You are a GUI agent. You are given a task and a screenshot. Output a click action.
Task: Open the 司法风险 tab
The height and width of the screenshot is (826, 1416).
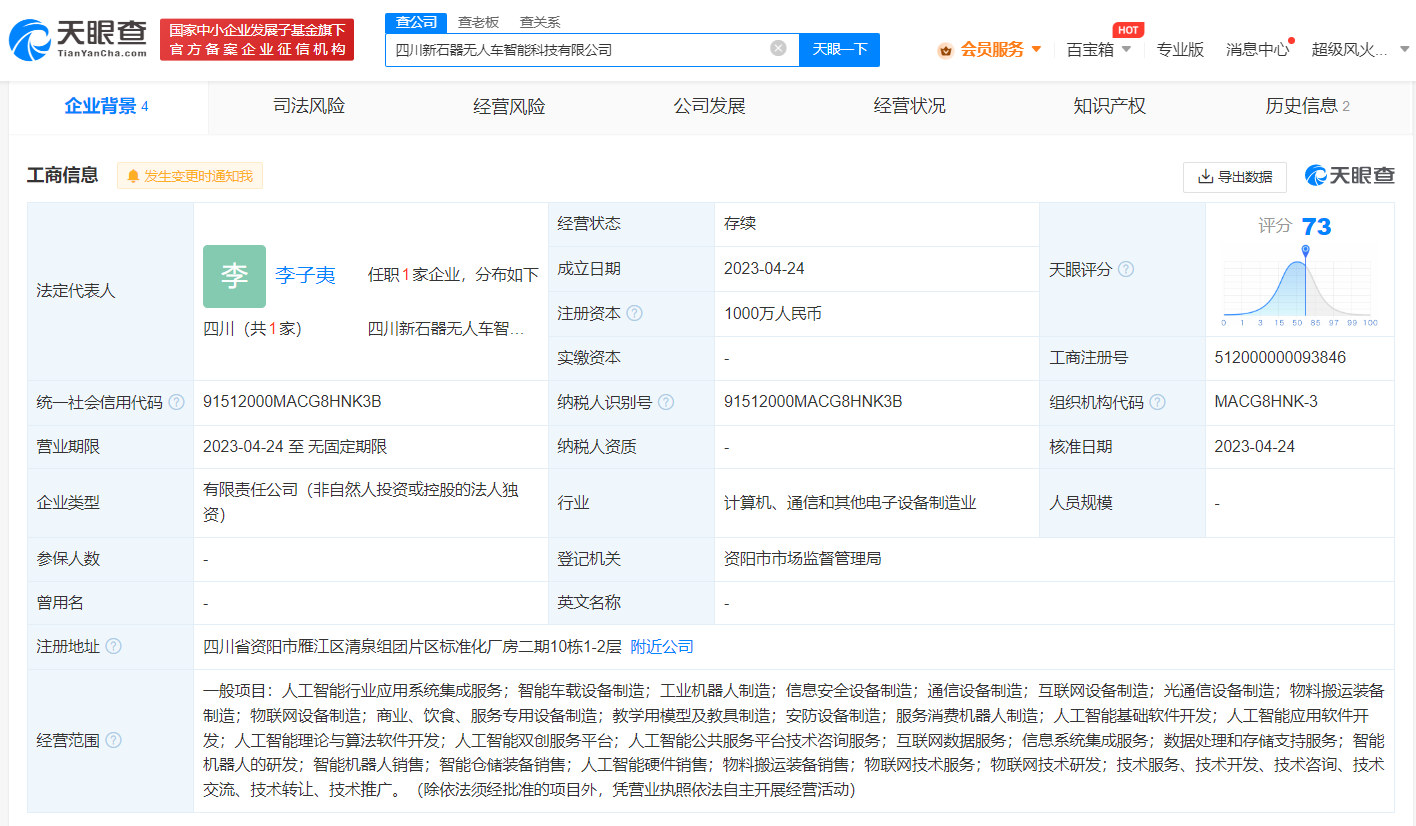pyautogui.click(x=309, y=106)
